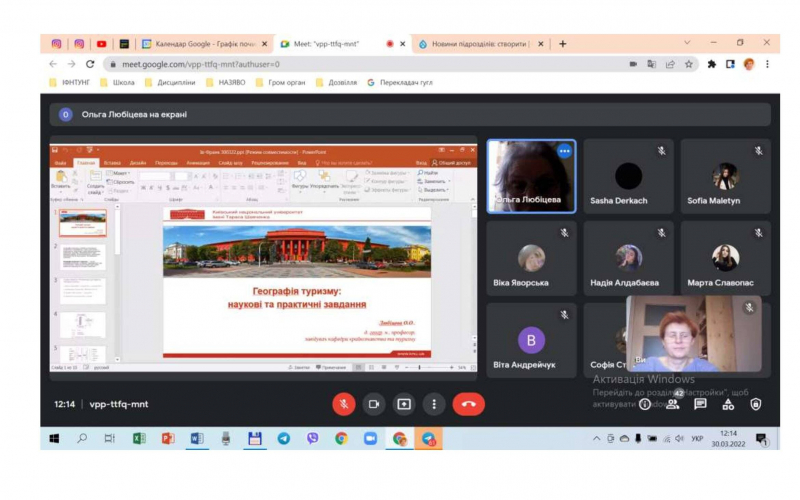Open НАЗЯВО bookmark folder
The width and height of the screenshot is (800, 500).
226,83
